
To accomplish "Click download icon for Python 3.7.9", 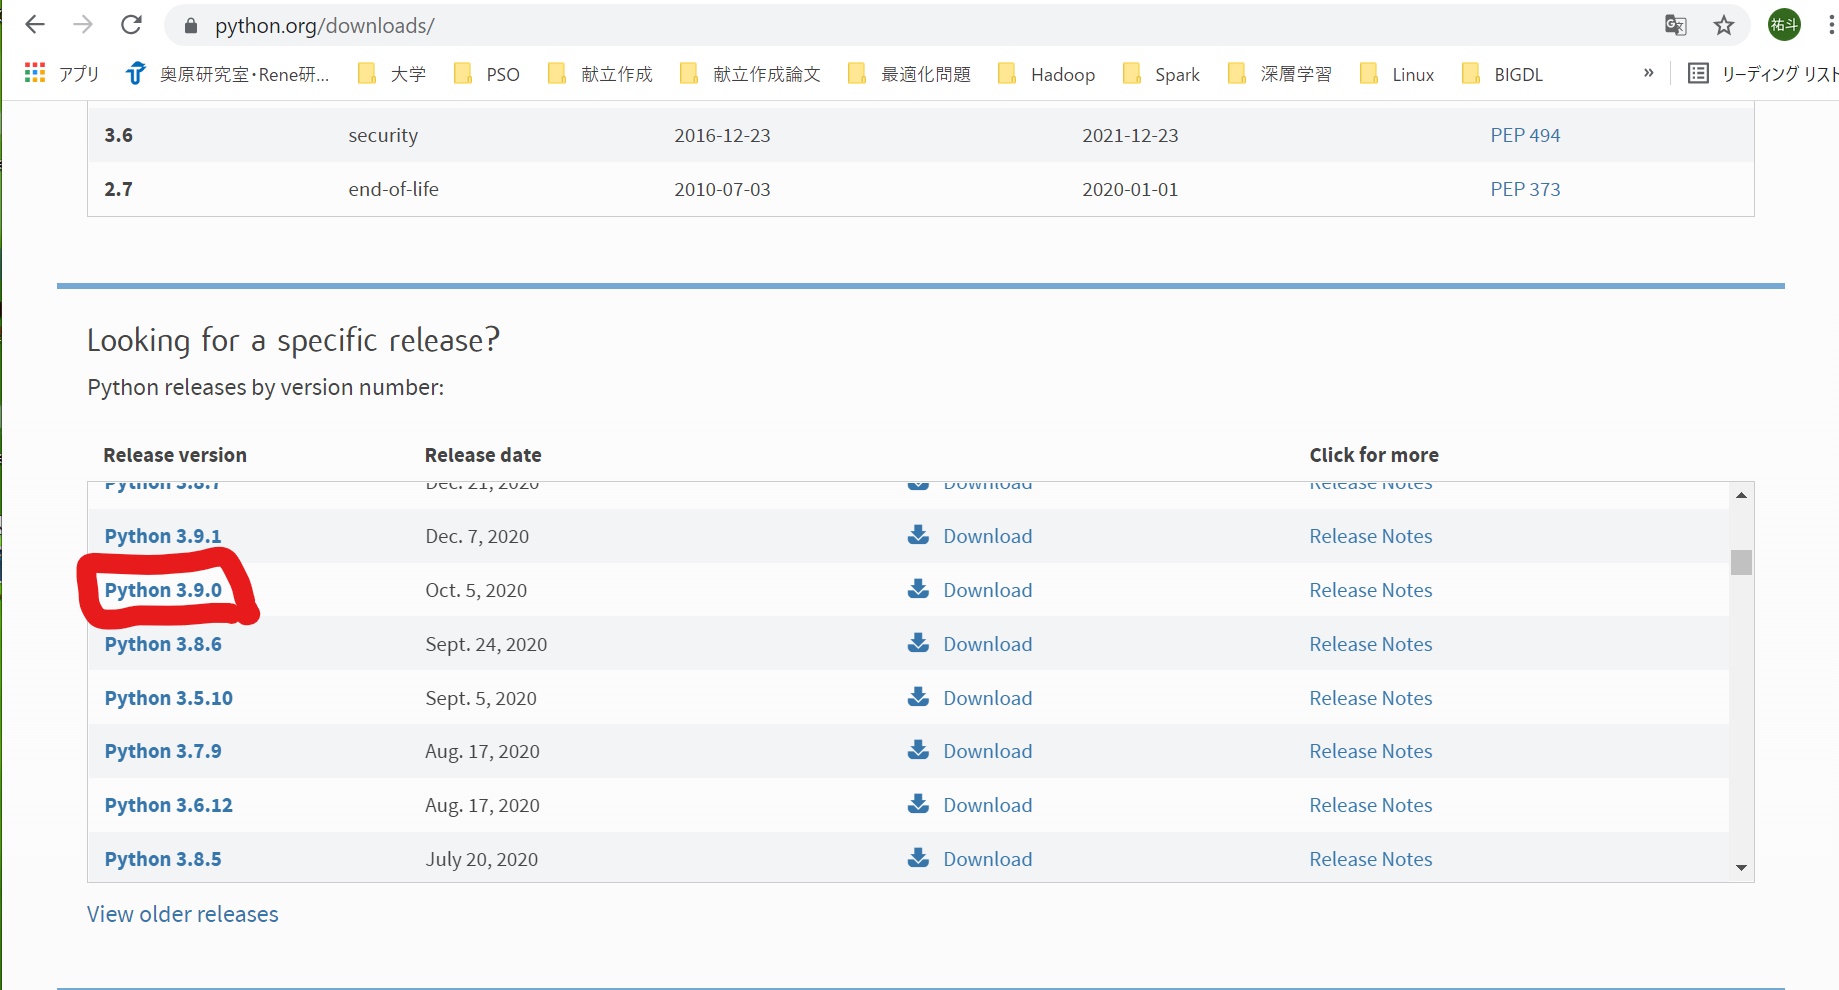I will pyautogui.click(x=918, y=750).
